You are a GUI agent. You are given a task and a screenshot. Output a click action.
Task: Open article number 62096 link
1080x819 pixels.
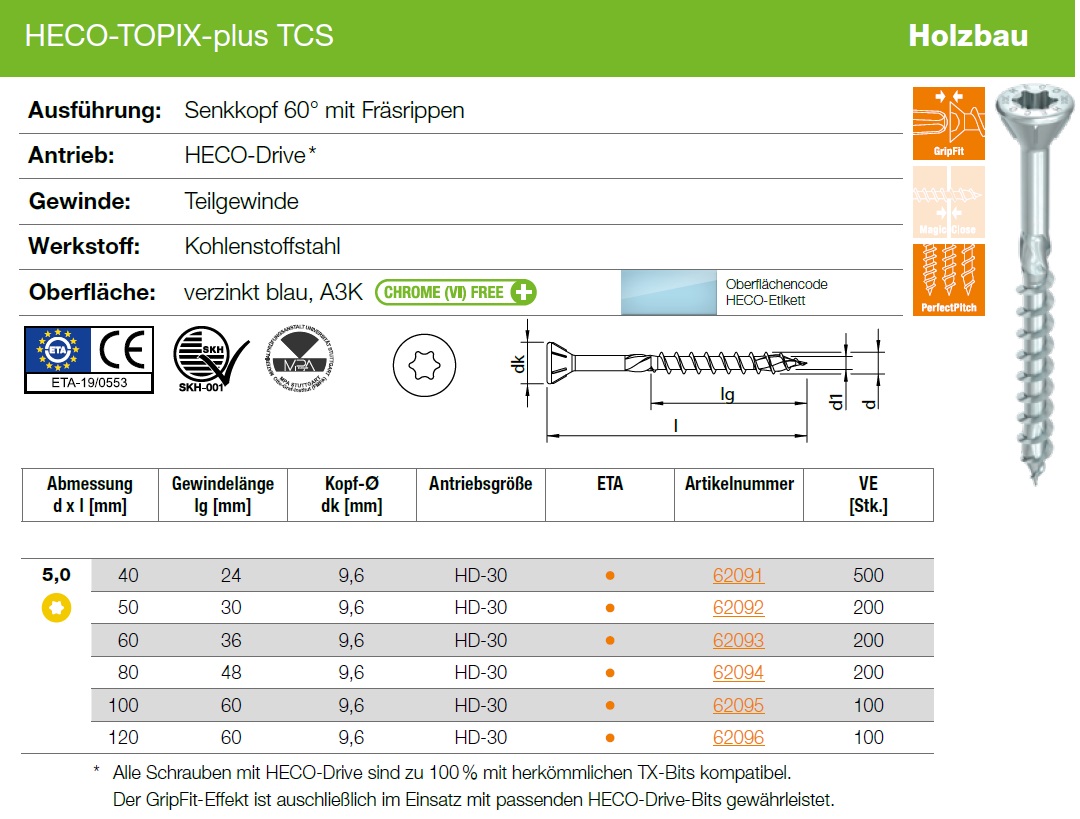coord(738,738)
